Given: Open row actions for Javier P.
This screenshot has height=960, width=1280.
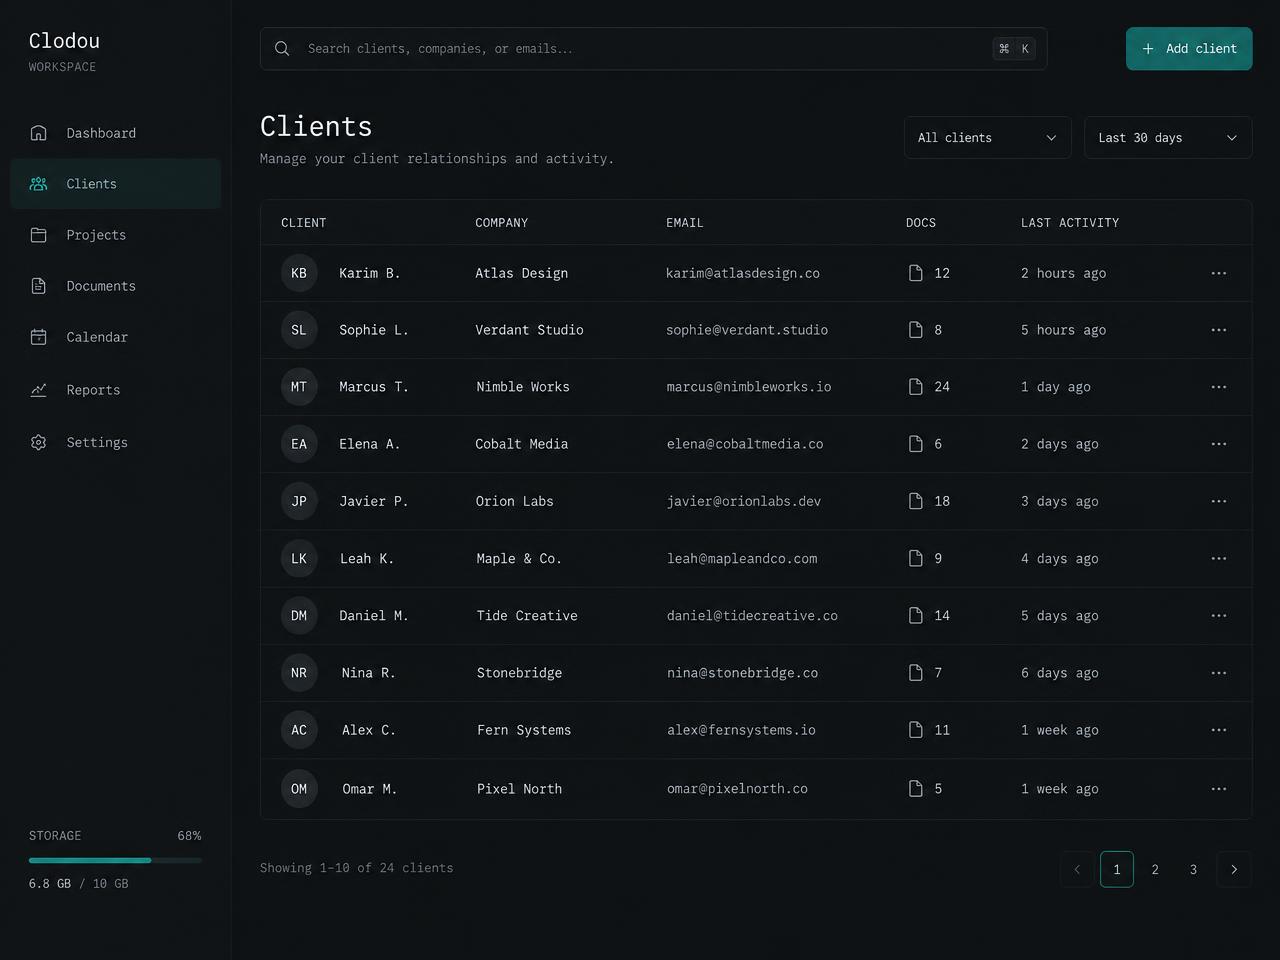Looking at the screenshot, I should (1218, 501).
